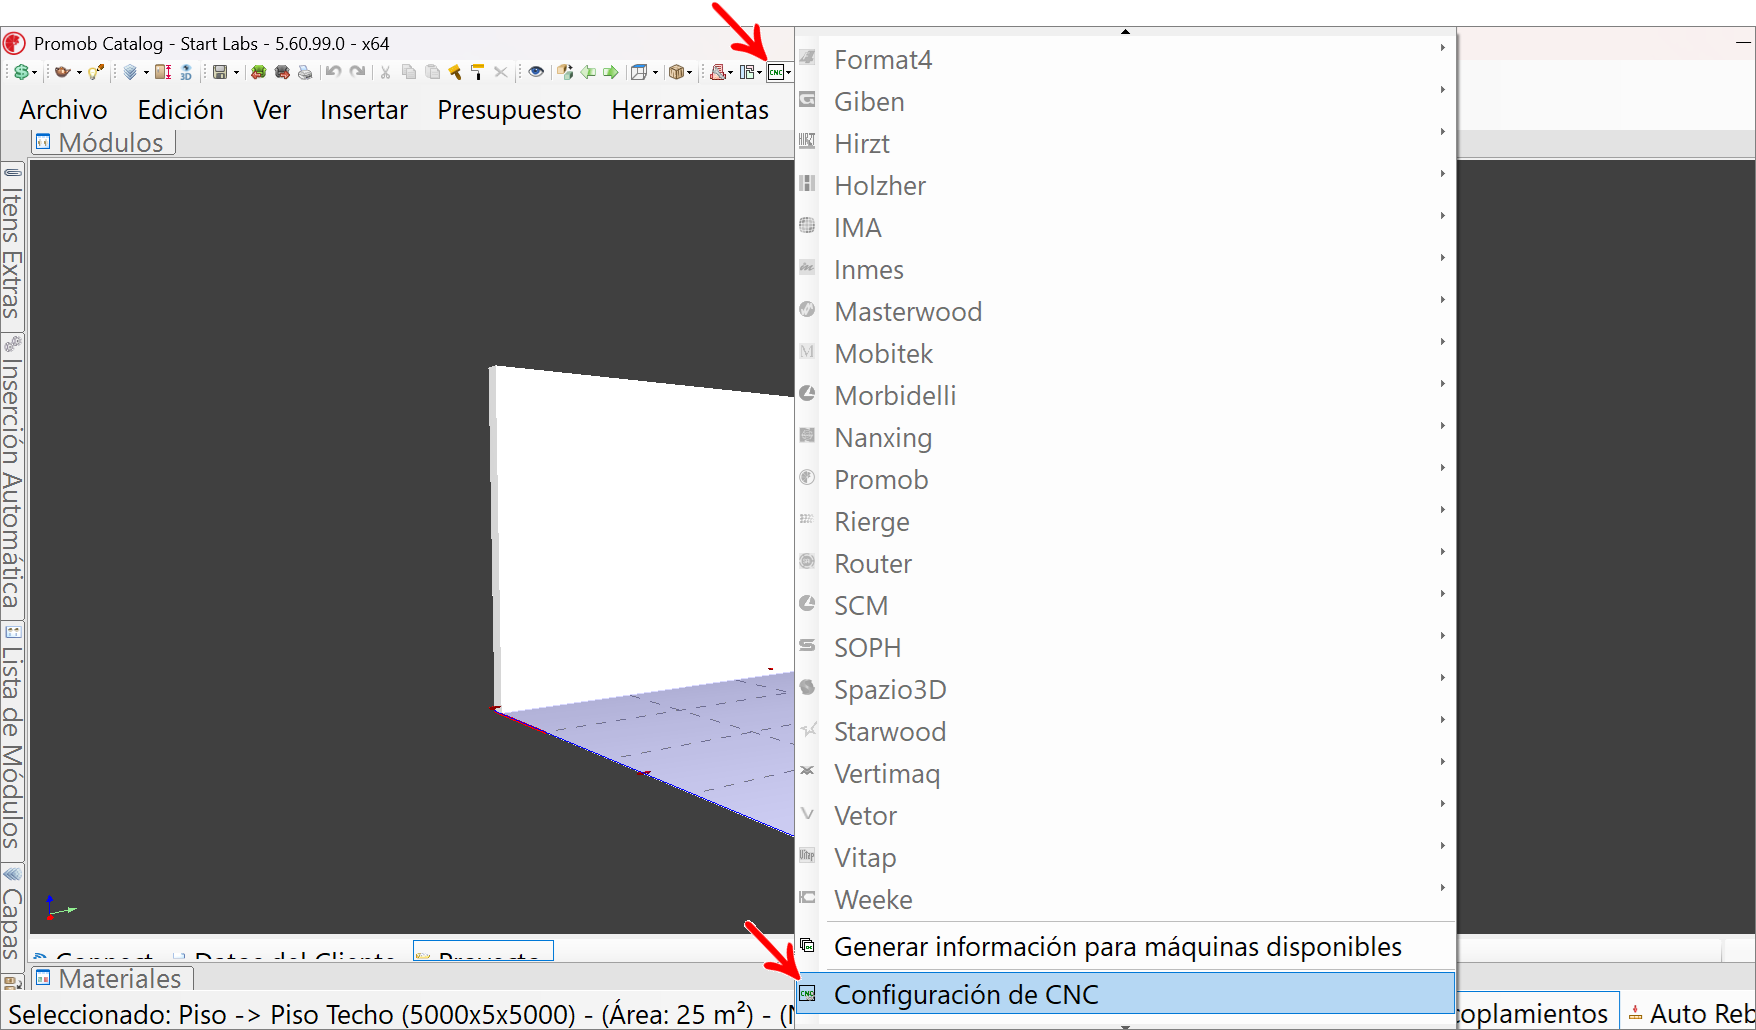Open the dropdown arrow beside CNC icon
1756x1030 pixels.
pyautogui.click(x=789, y=72)
